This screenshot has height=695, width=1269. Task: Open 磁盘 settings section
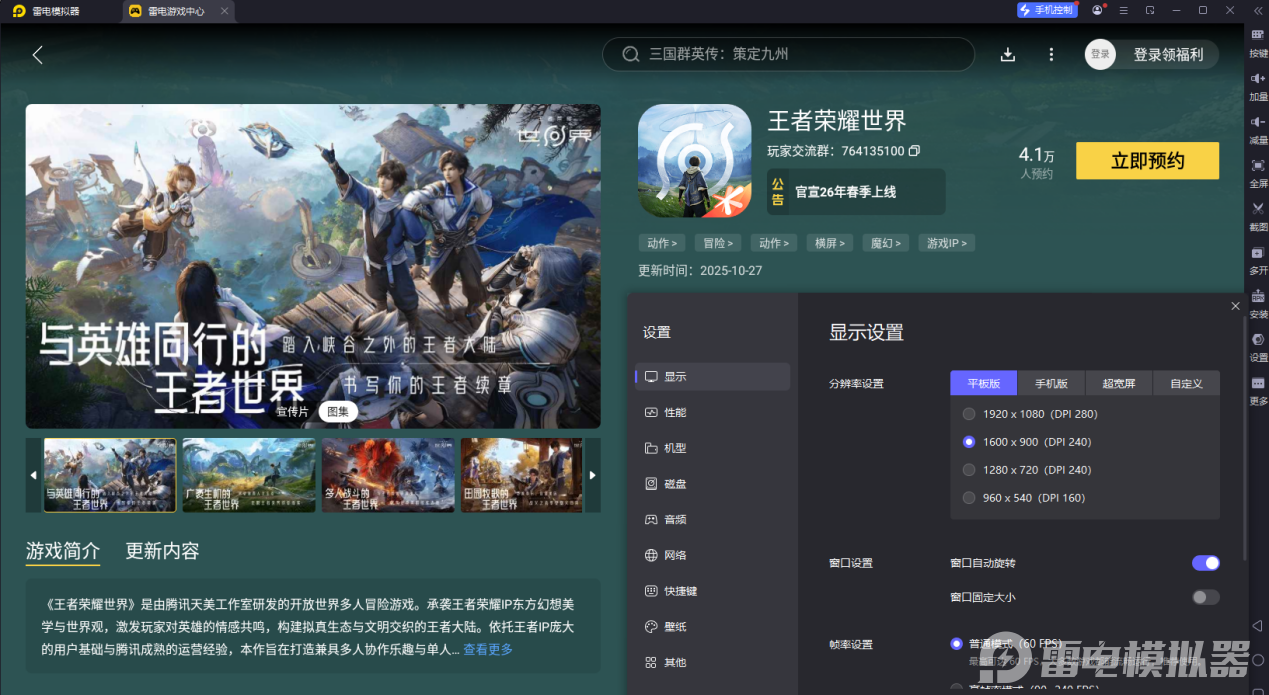[x=713, y=484]
